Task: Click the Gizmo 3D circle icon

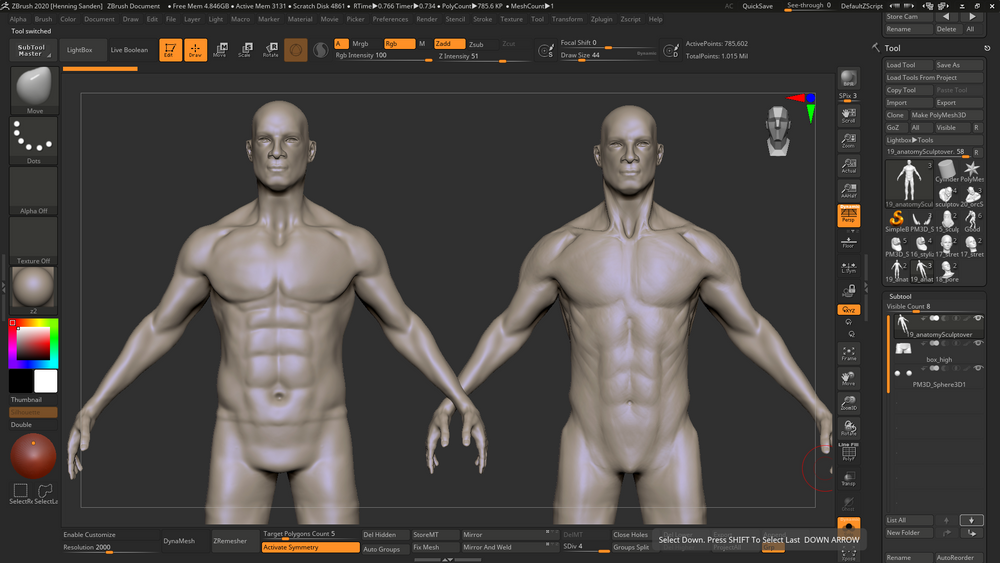Action: (x=295, y=50)
